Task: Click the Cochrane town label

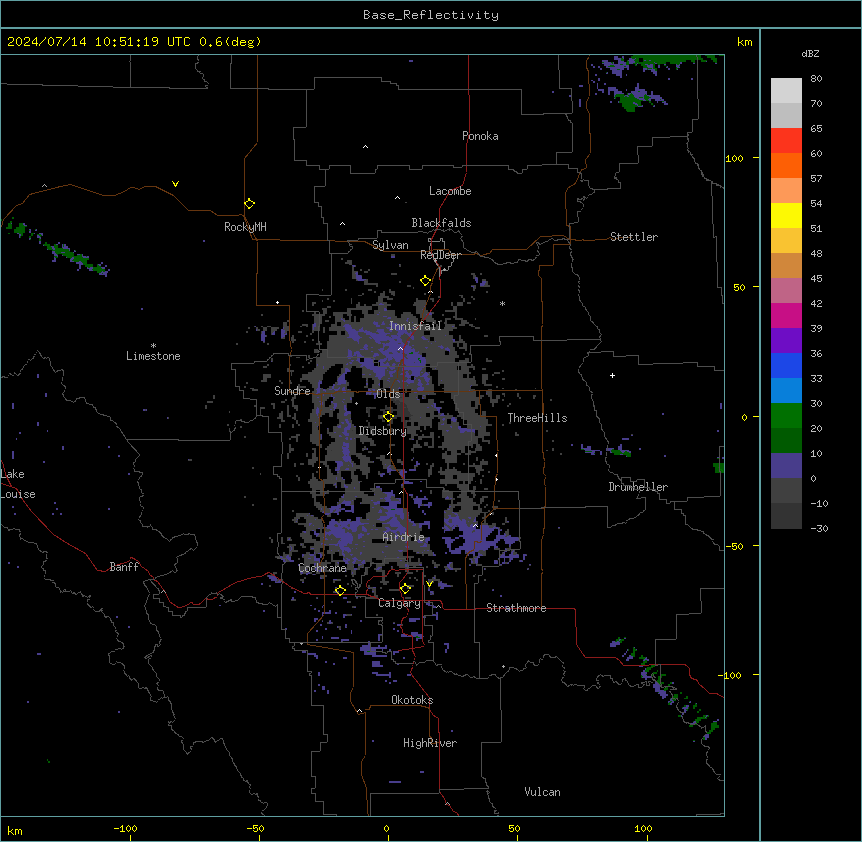Action: click(323, 568)
